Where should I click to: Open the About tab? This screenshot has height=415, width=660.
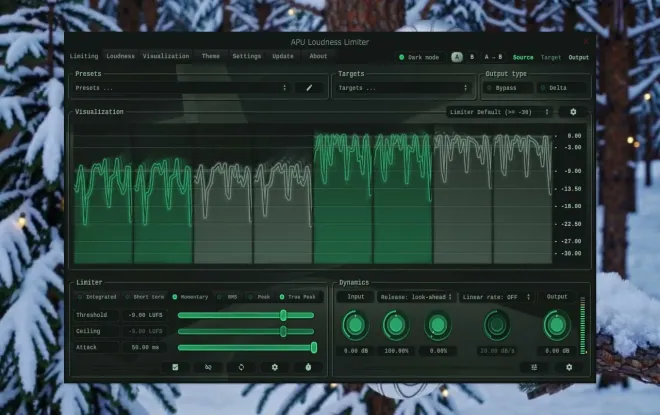318,56
